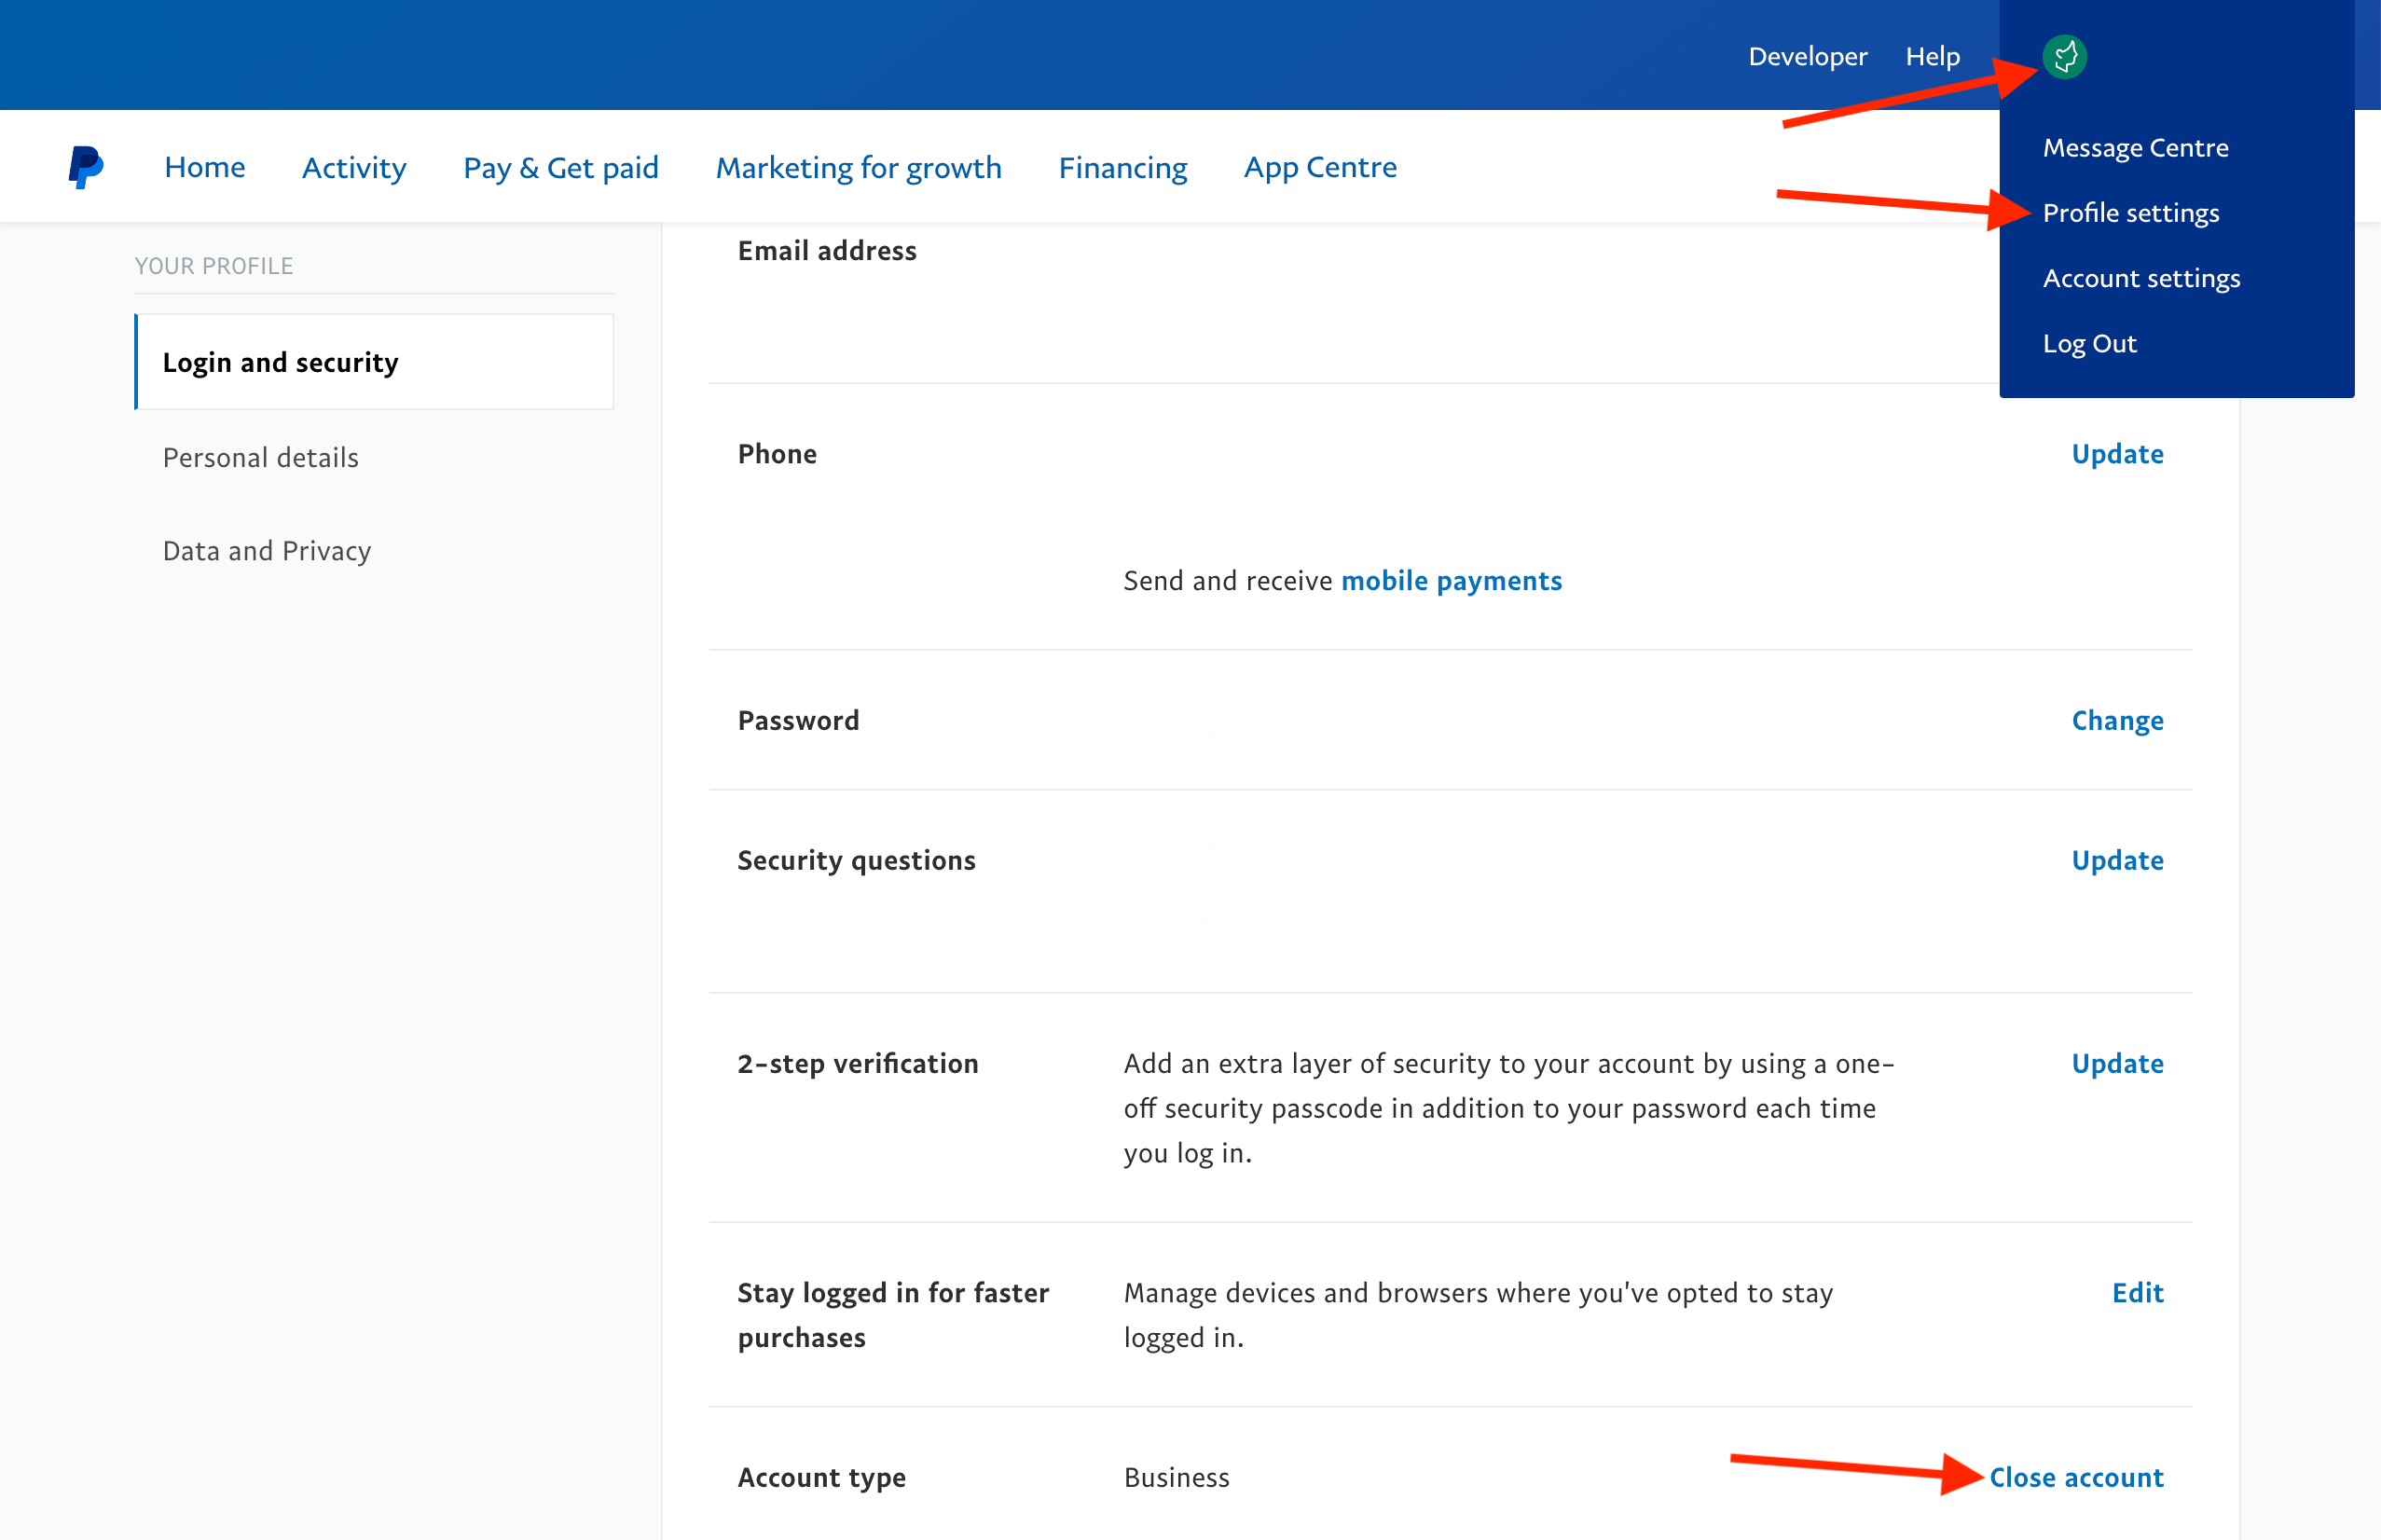Click the Phone row label
Viewport: 2381px width, 1540px height.
pos(777,454)
